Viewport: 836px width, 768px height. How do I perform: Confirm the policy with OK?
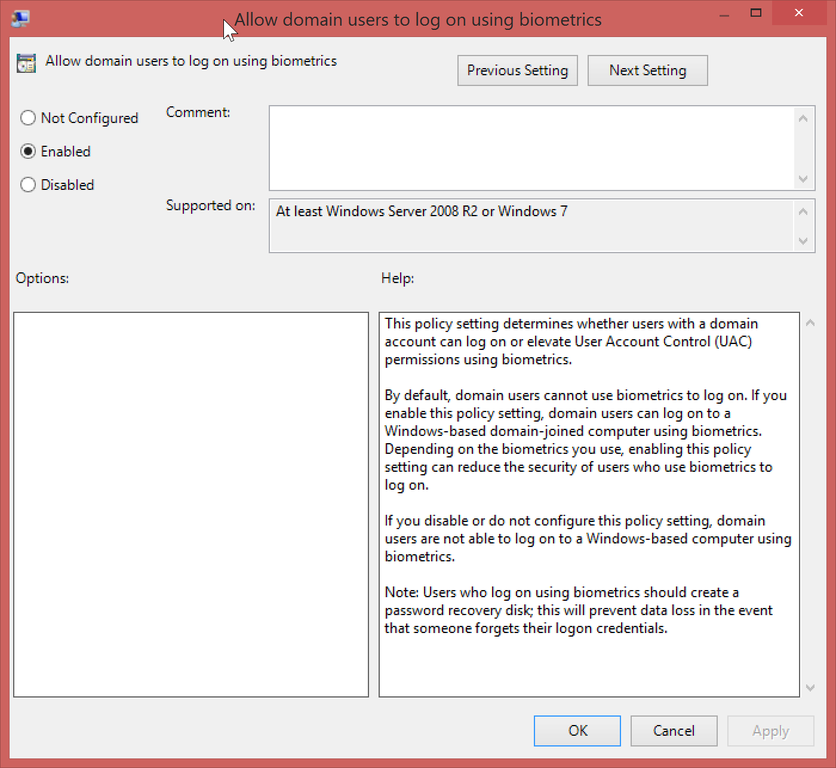[577, 730]
